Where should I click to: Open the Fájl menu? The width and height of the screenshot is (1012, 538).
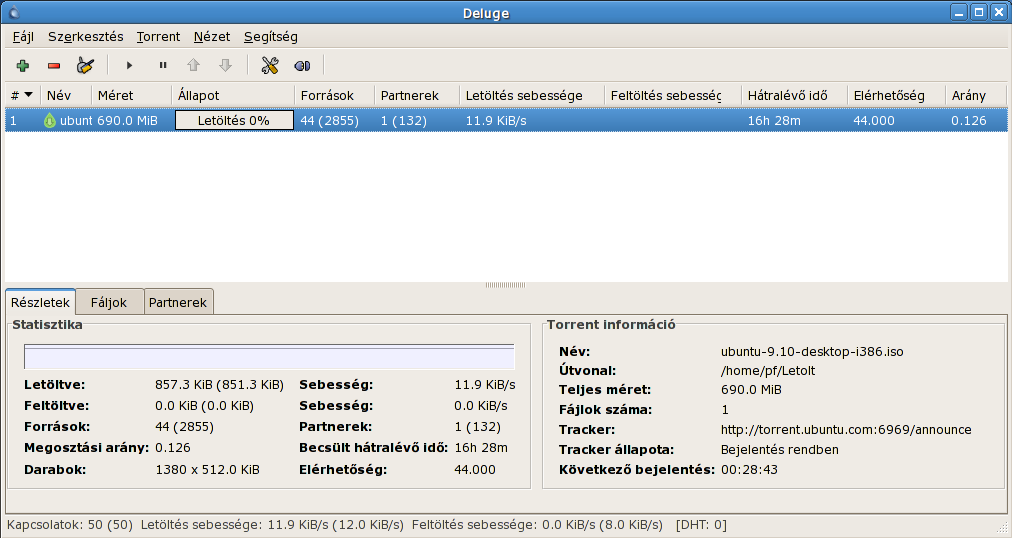tap(22, 37)
